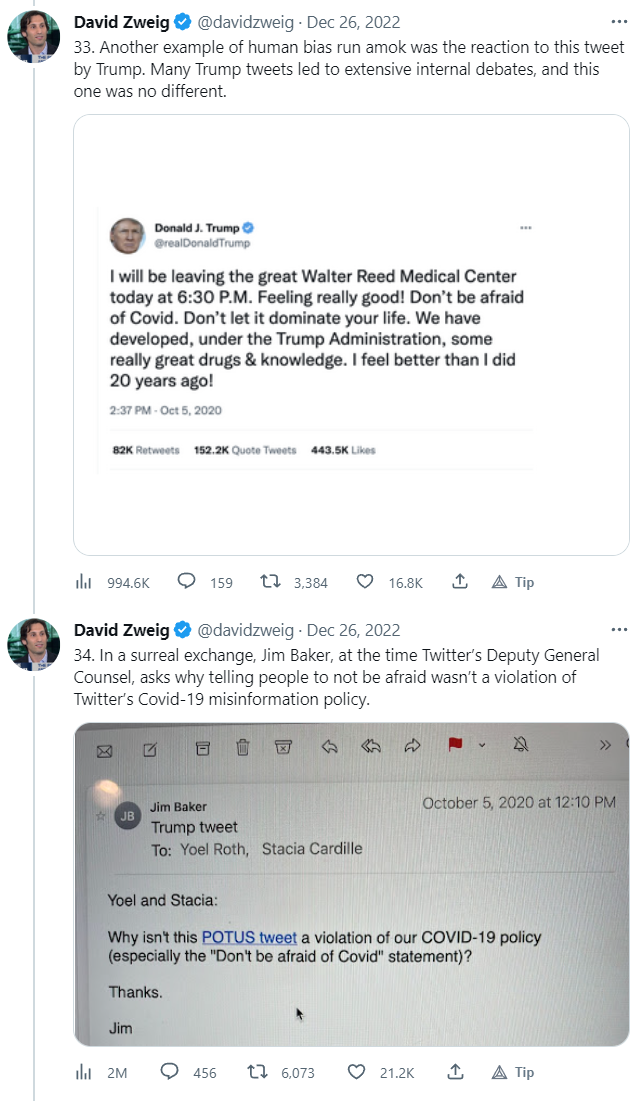Open the POTUS tweet link in email
635x1101 pixels.
click(249, 937)
